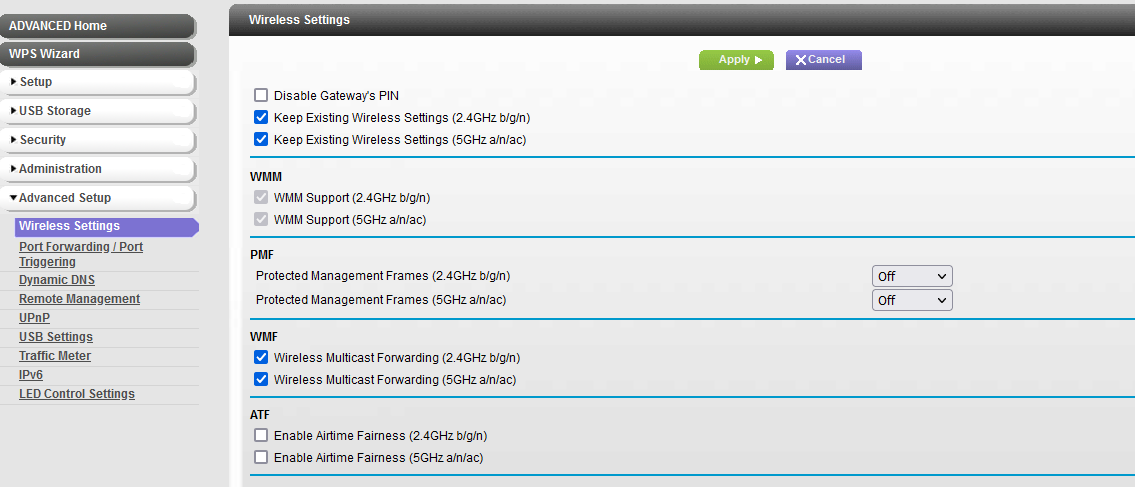Click the PMF section heading

(x=262, y=255)
